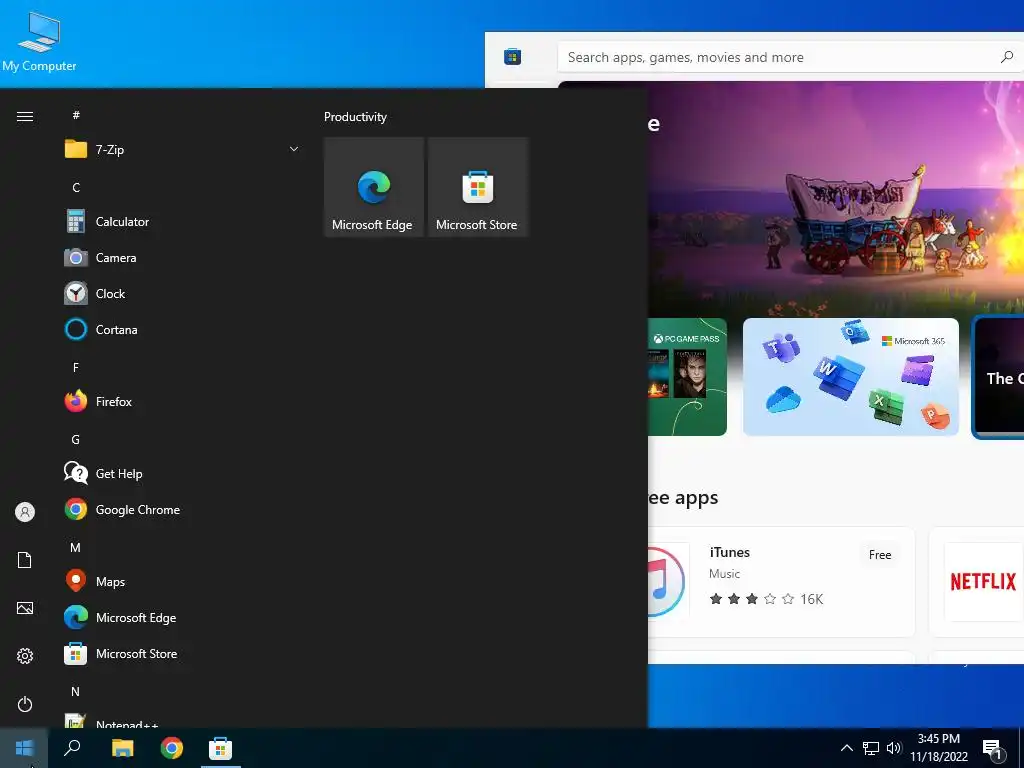Click the Free button on iTunes
Viewport: 1024px width, 768px height.
coord(880,555)
